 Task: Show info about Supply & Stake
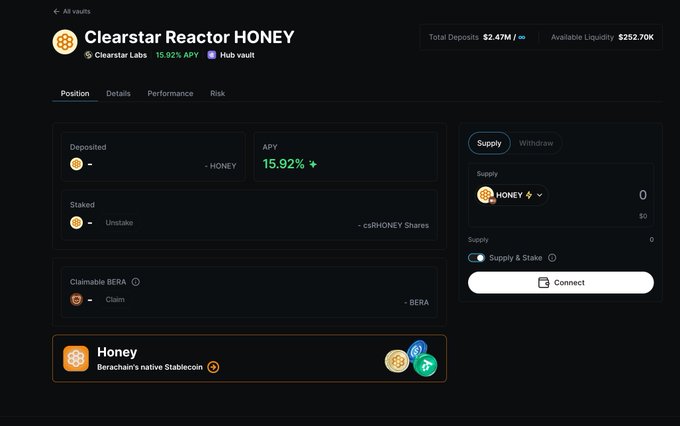pyautogui.click(x=552, y=258)
